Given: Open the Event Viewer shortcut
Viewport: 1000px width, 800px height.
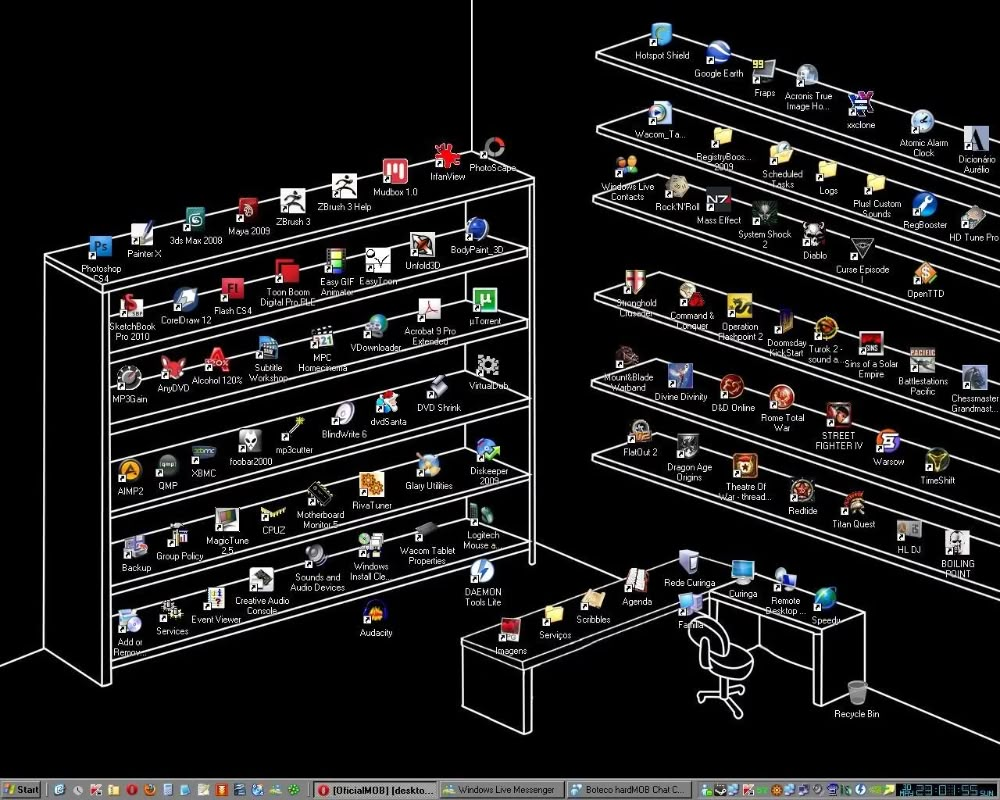Looking at the screenshot, I should tap(215, 599).
